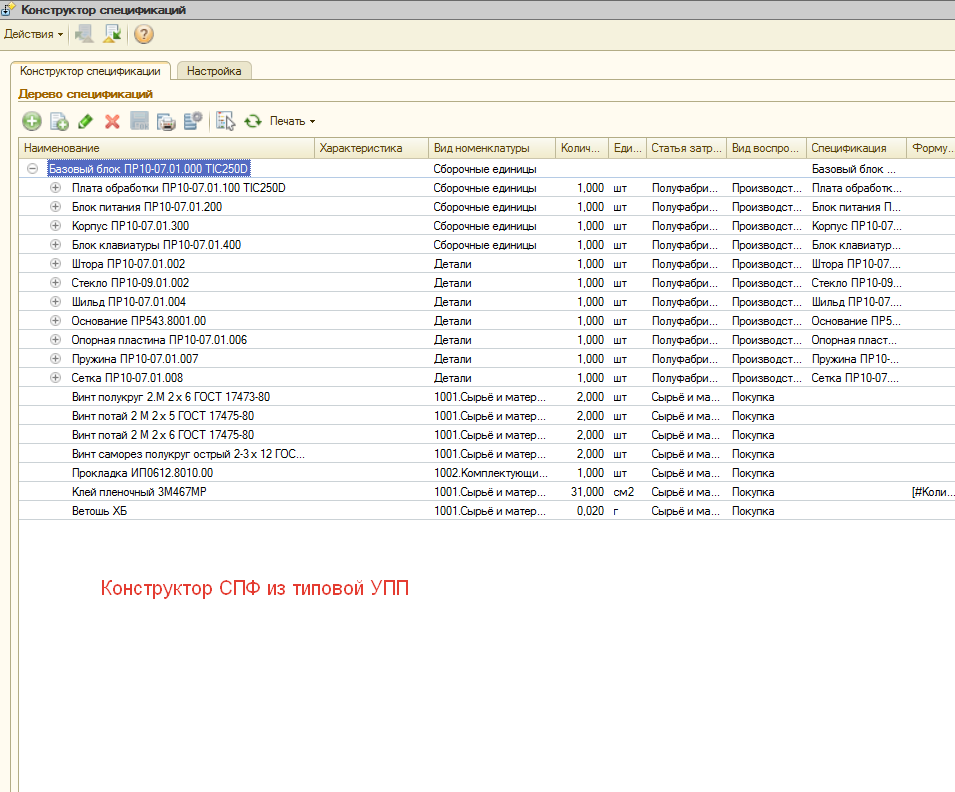The width and height of the screenshot is (955, 792).
Task: Click the red X Delete icon
Action: click(x=112, y=121)
